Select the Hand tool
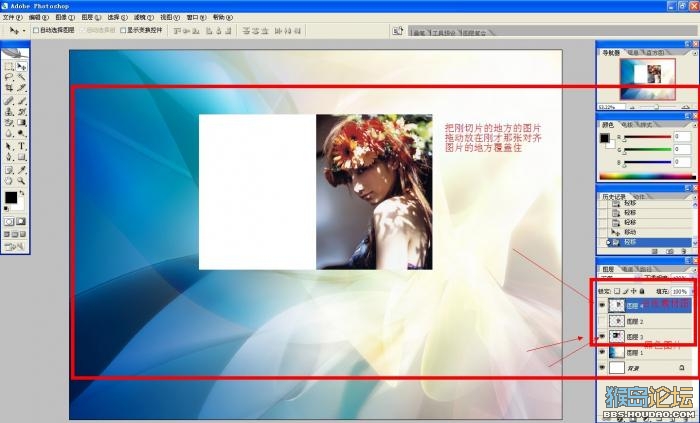Viewport: 700px width, 423px height. pyautogui.click(x=9, y=181)
